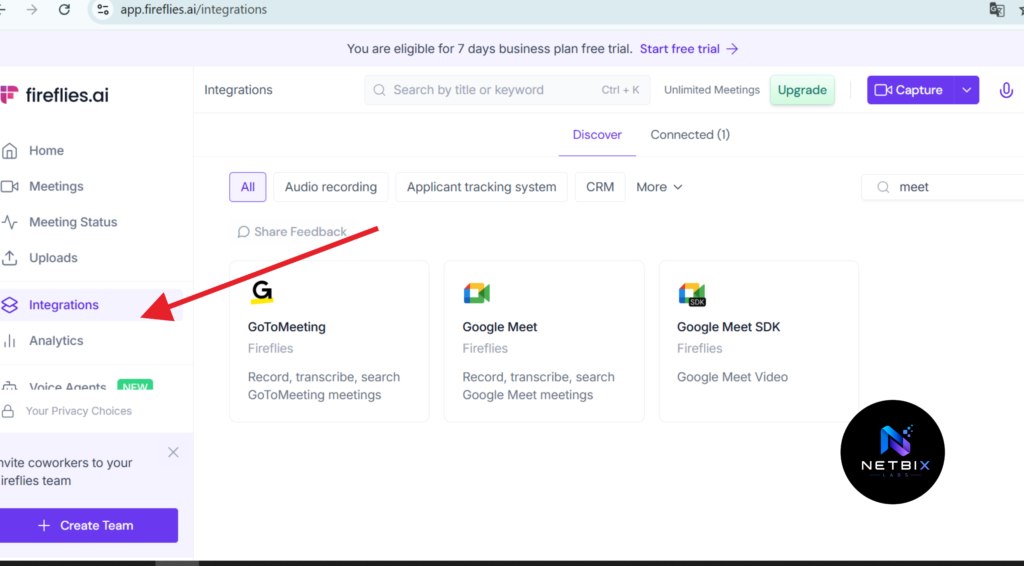The width and height of the screenshot is (1024, 566).
Task: Filter by Applicant tracking system
Action: click(481, 187)
